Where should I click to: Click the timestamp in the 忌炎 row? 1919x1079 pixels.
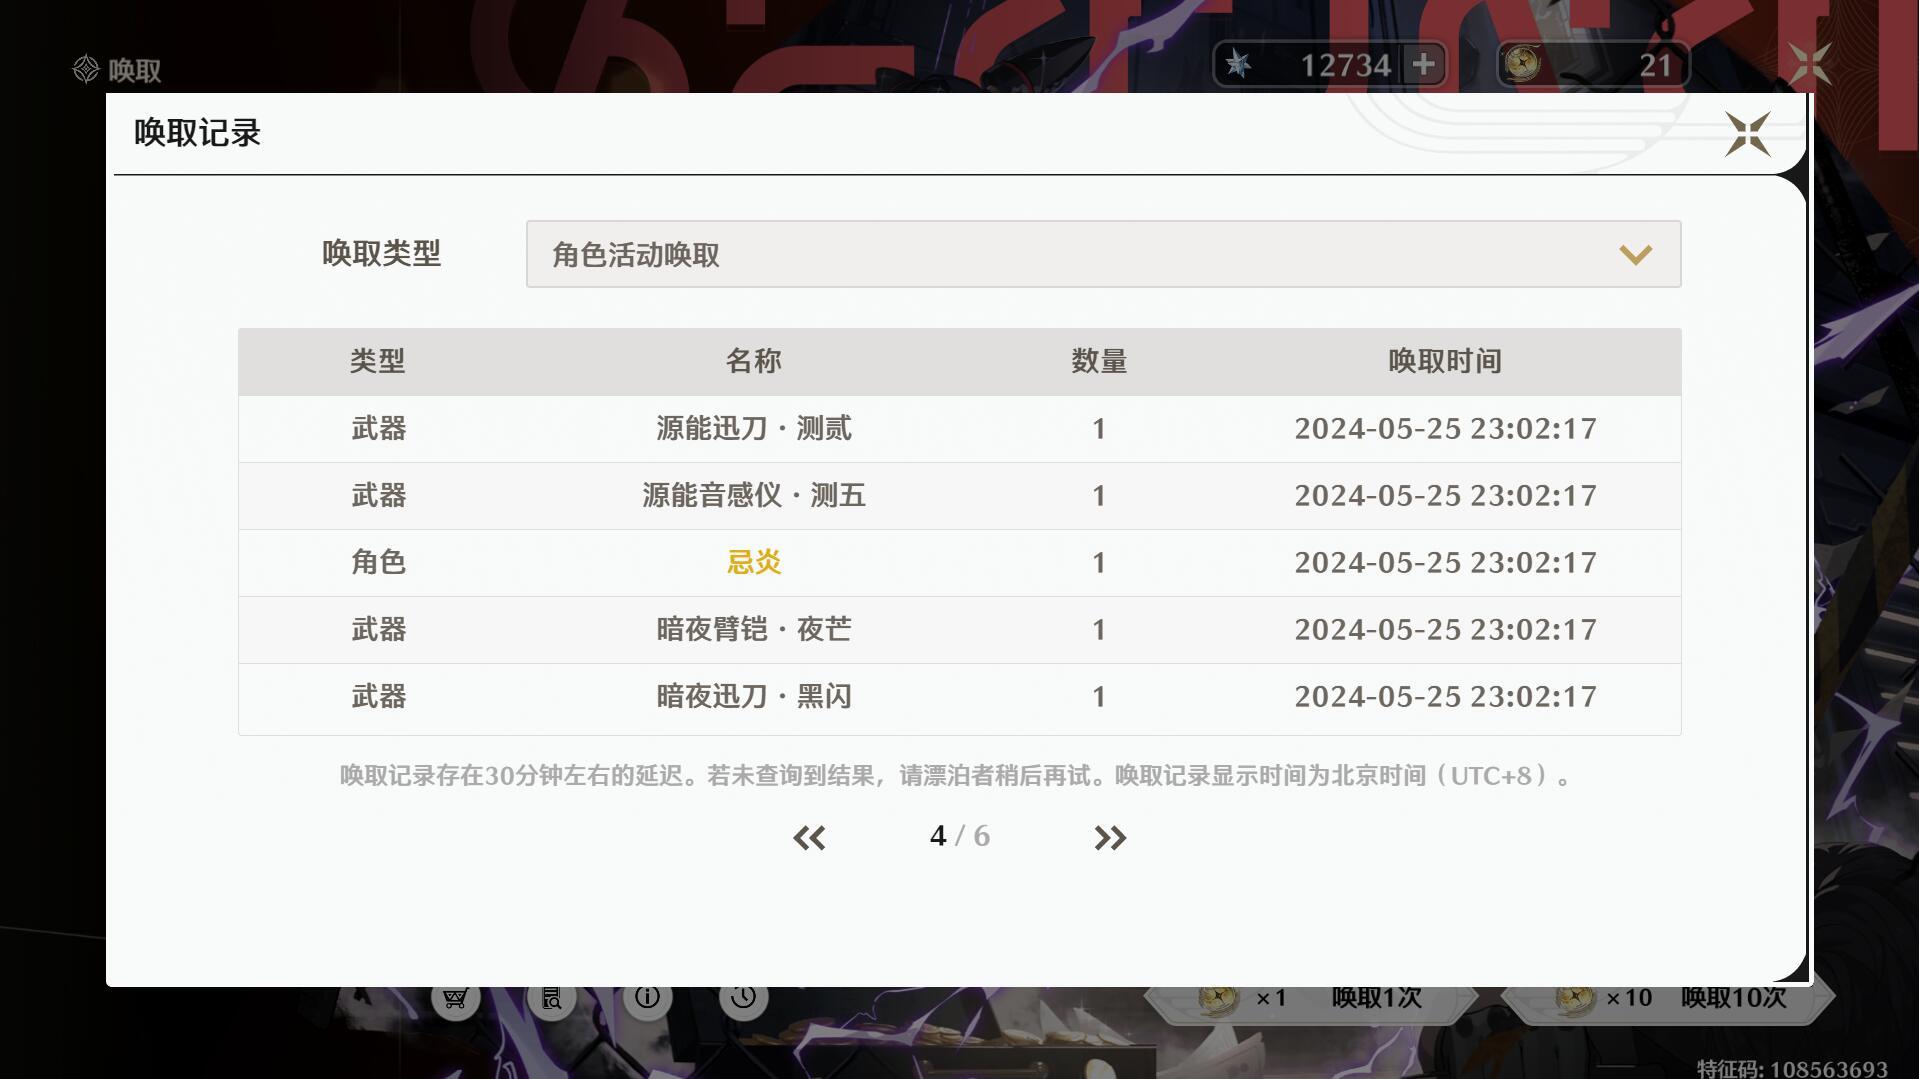point(1445,563)
